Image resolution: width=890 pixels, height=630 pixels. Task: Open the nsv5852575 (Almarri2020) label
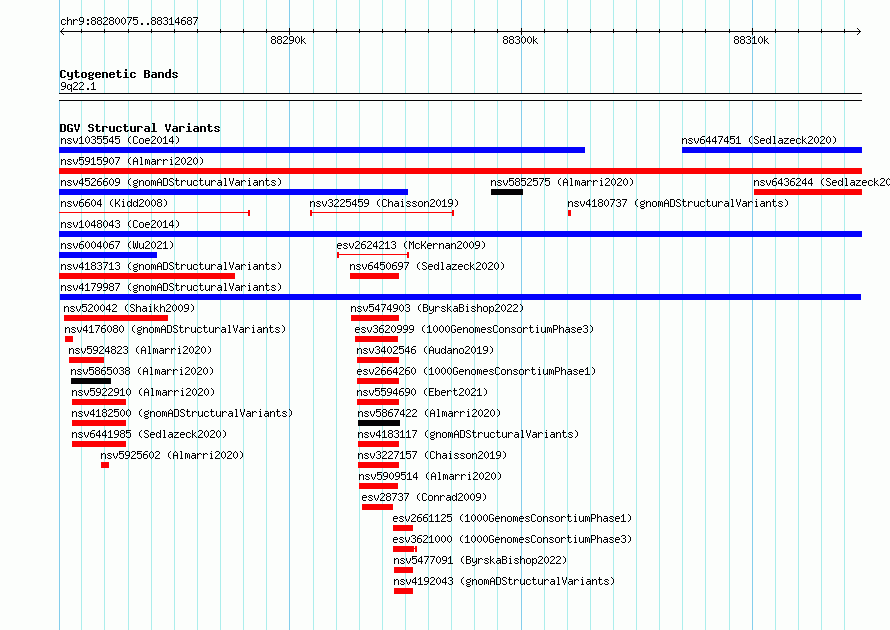tap(562, 182)
